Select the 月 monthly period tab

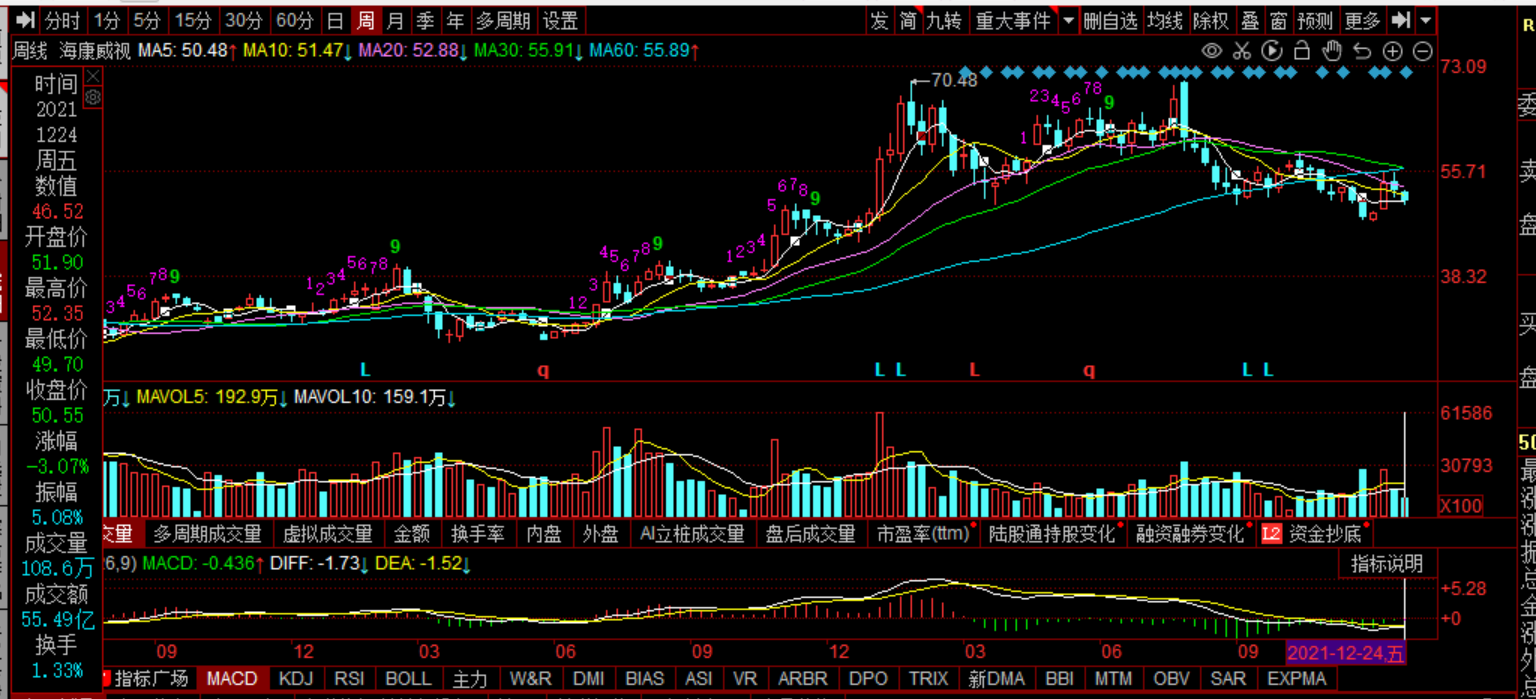[396, 20]
